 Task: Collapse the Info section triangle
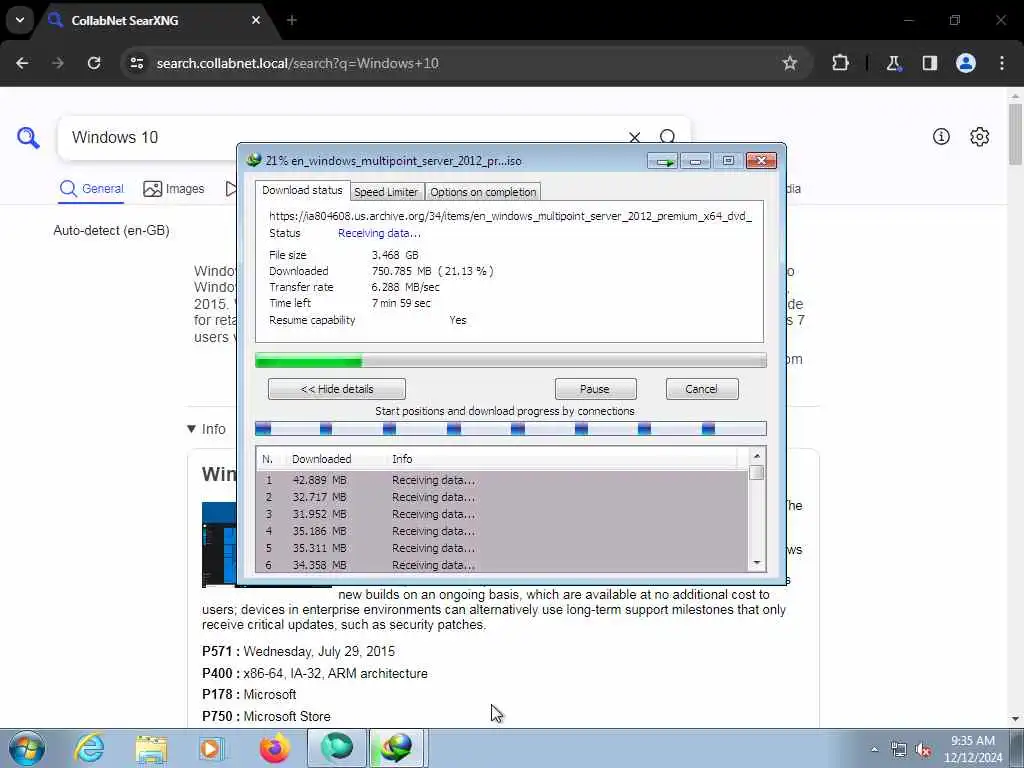click(x=191, y=429)
